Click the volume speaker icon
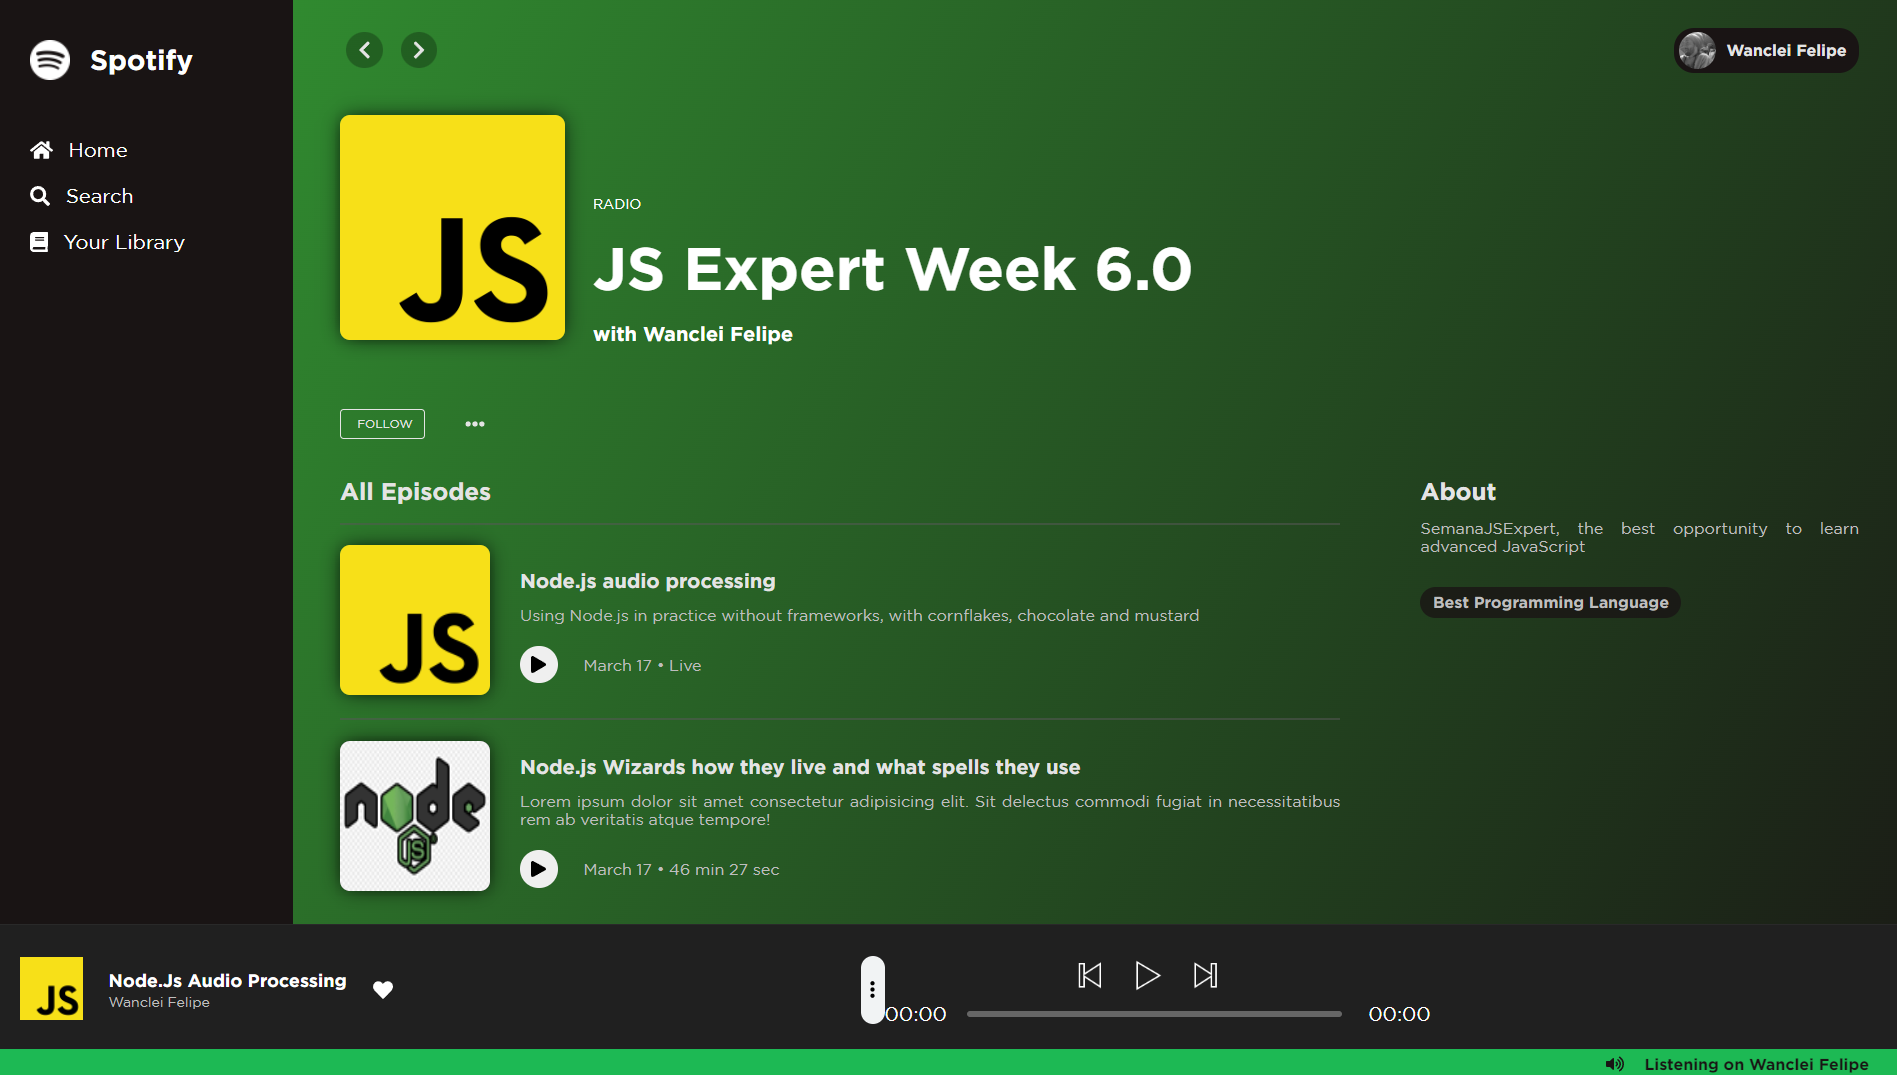Image resolution: width=1897 pixels, height=1075 pixels. pos(1614,1064)
